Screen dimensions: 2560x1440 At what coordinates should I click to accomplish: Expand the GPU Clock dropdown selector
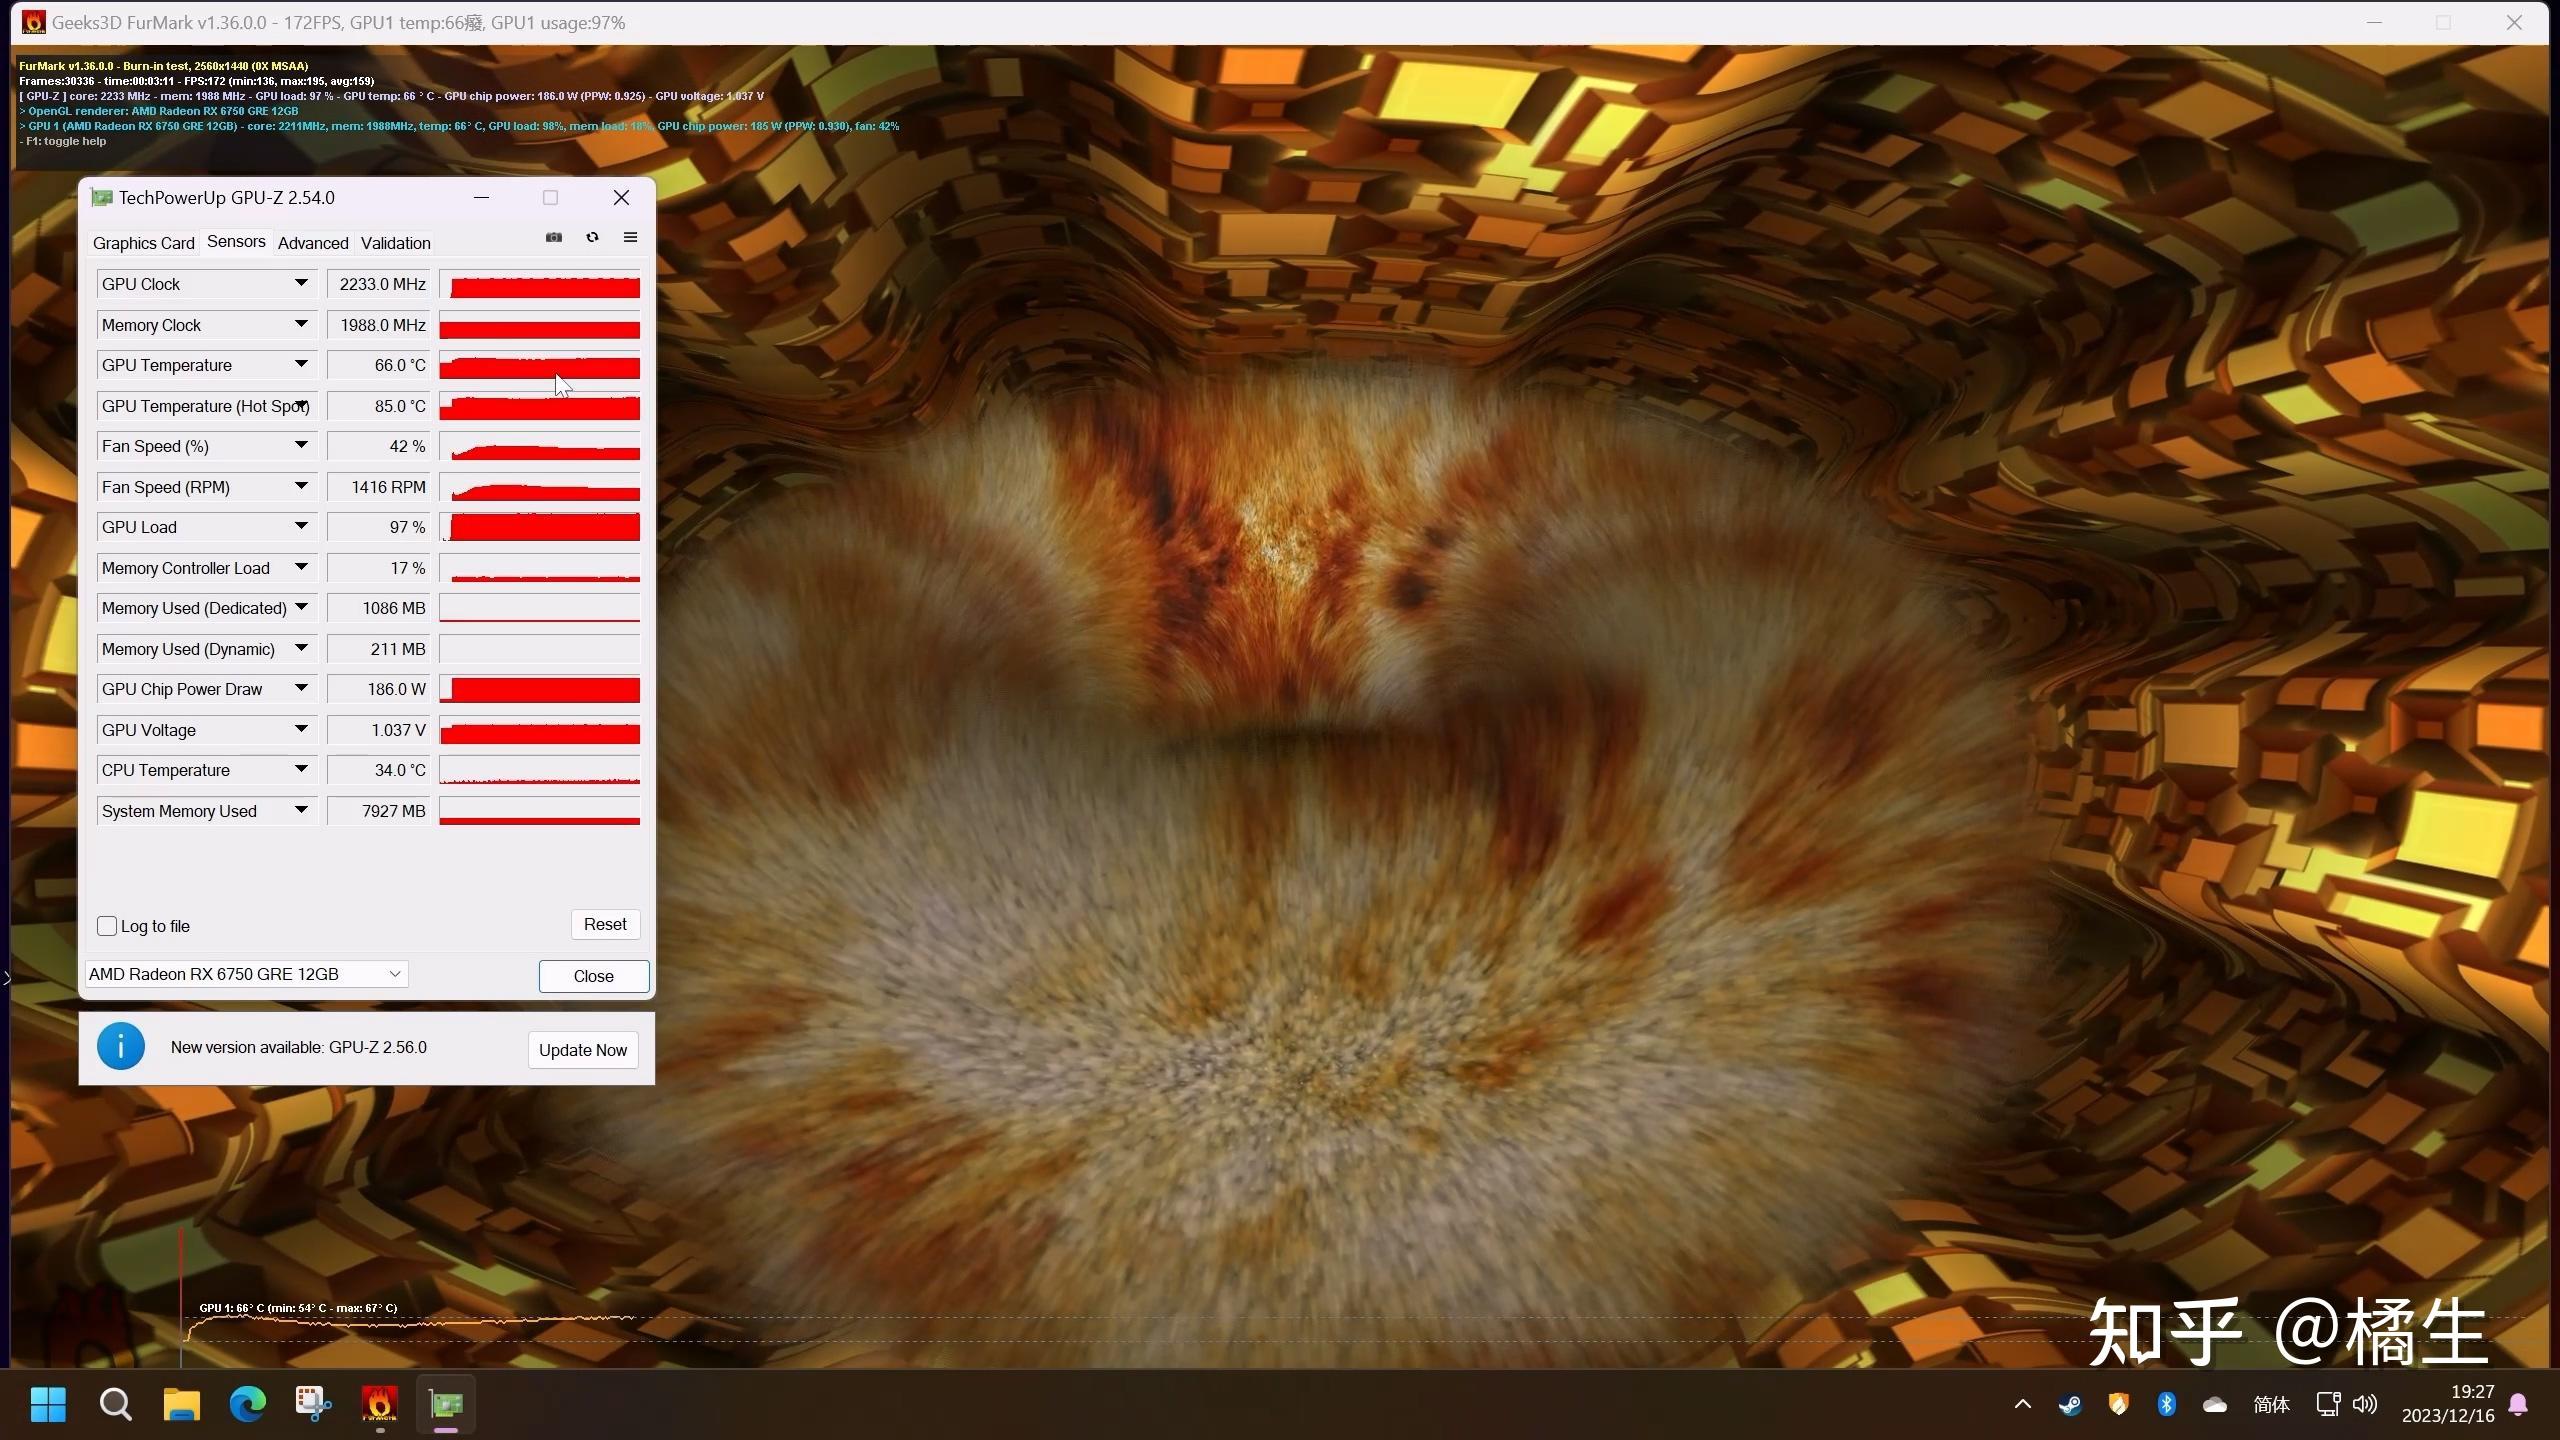[x=299, y=283]
